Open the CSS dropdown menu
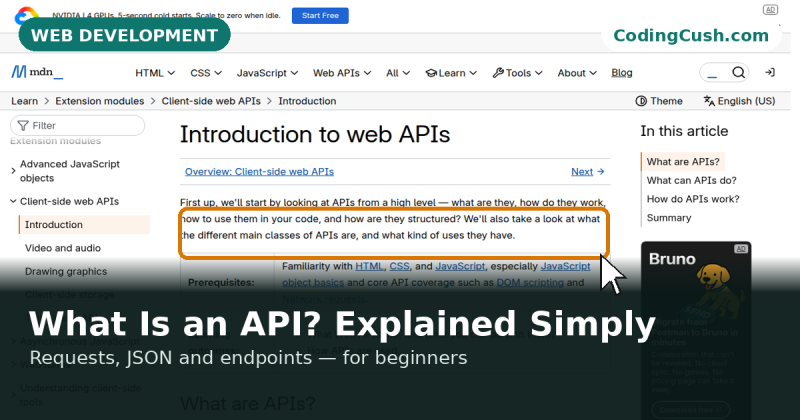This screenshot has height=420, width=800. tap(206, 73)
